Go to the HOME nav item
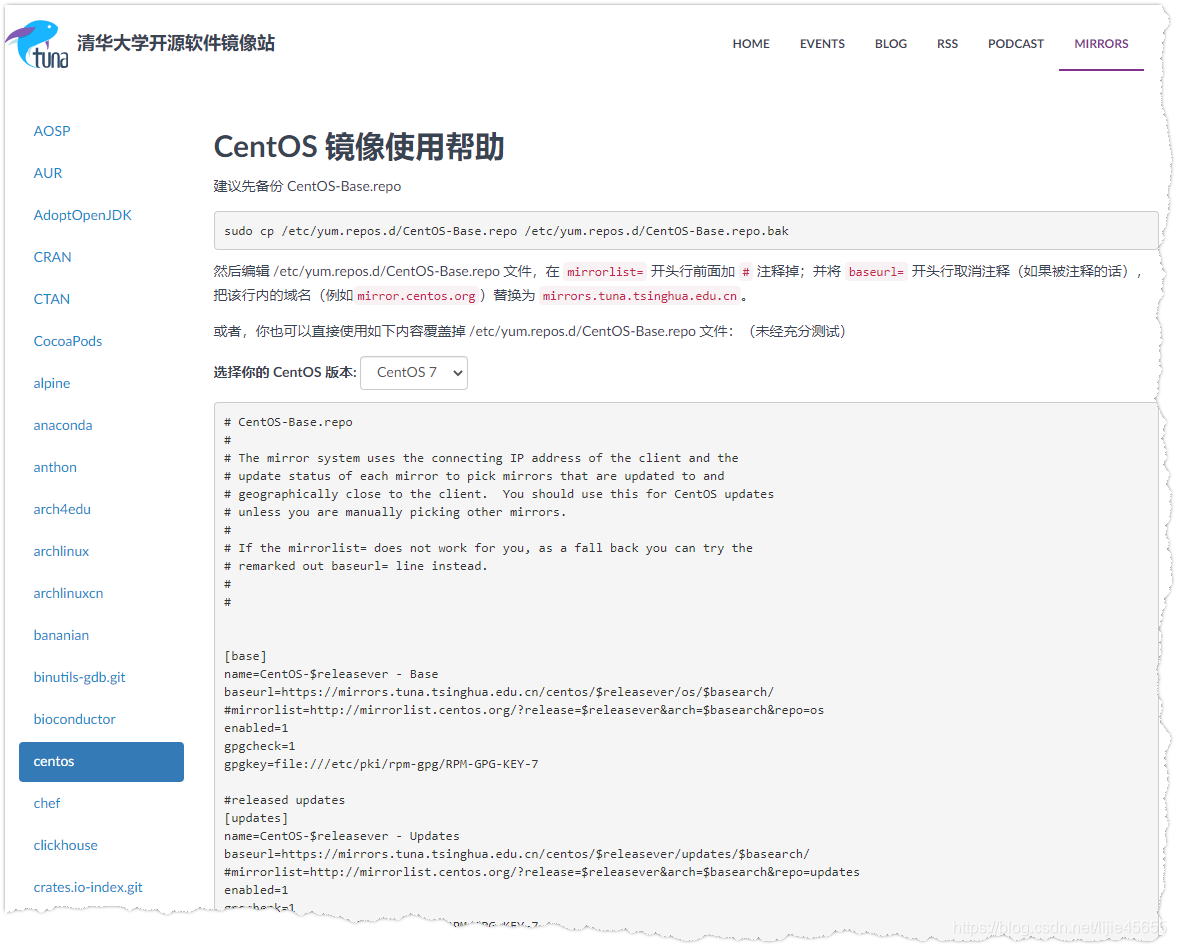The width and height of the screenshot is (1177, 946). pyautogui.click(x=751, y=44)
